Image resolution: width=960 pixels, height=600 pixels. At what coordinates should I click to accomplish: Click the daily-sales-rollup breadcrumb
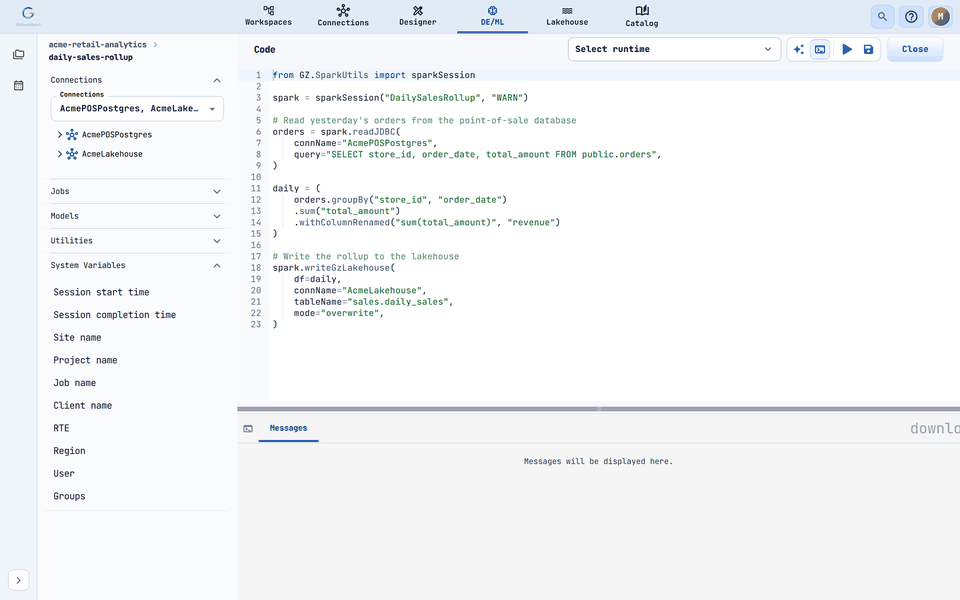pos(91,58)
